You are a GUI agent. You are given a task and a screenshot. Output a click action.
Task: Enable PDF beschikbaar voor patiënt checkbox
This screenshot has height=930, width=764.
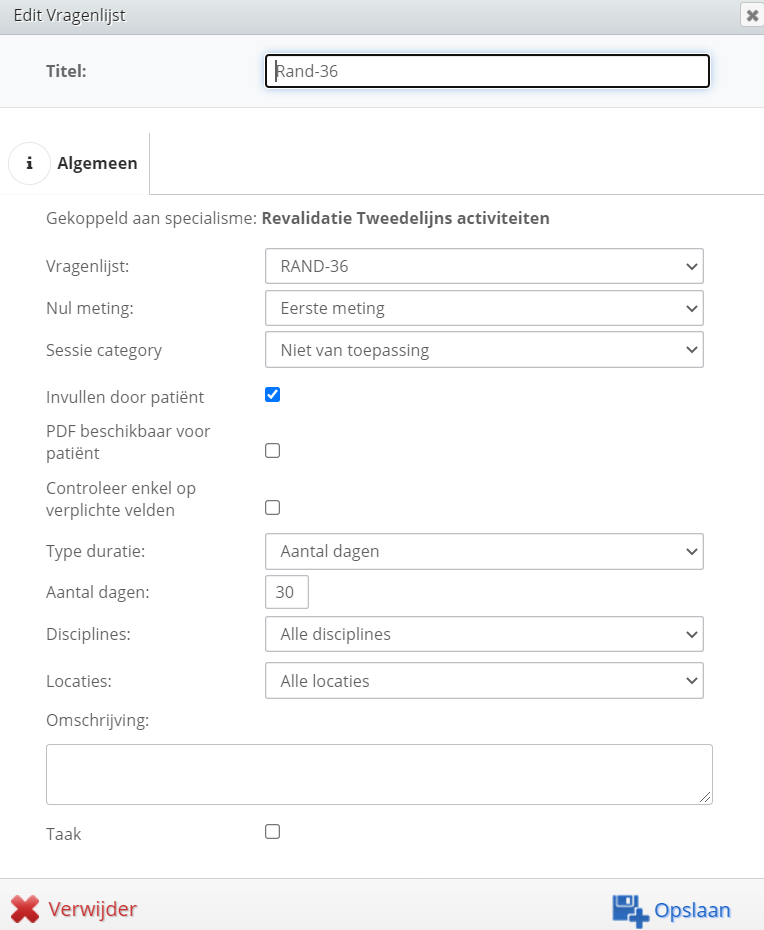click(272, 451)
